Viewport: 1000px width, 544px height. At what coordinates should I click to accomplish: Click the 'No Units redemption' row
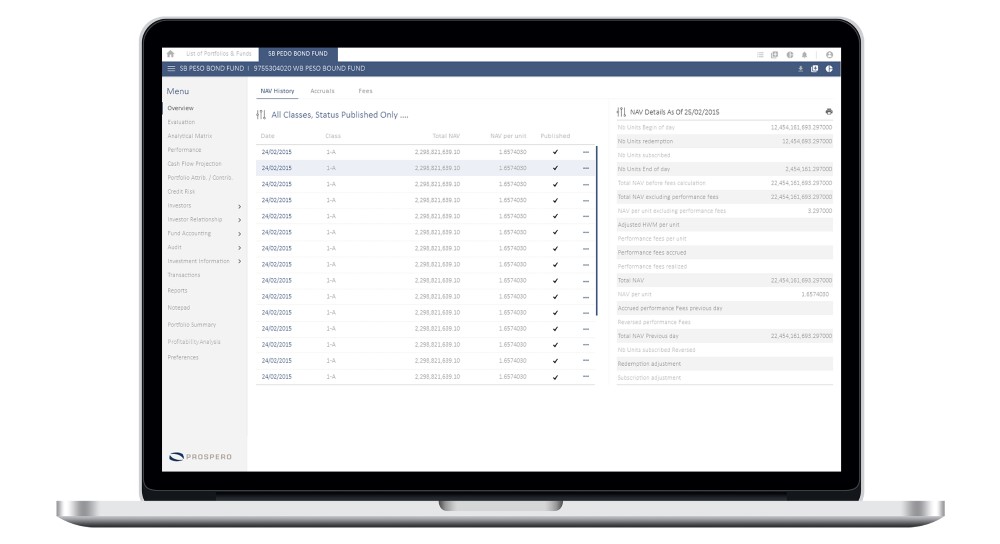(x=724, y=142)
